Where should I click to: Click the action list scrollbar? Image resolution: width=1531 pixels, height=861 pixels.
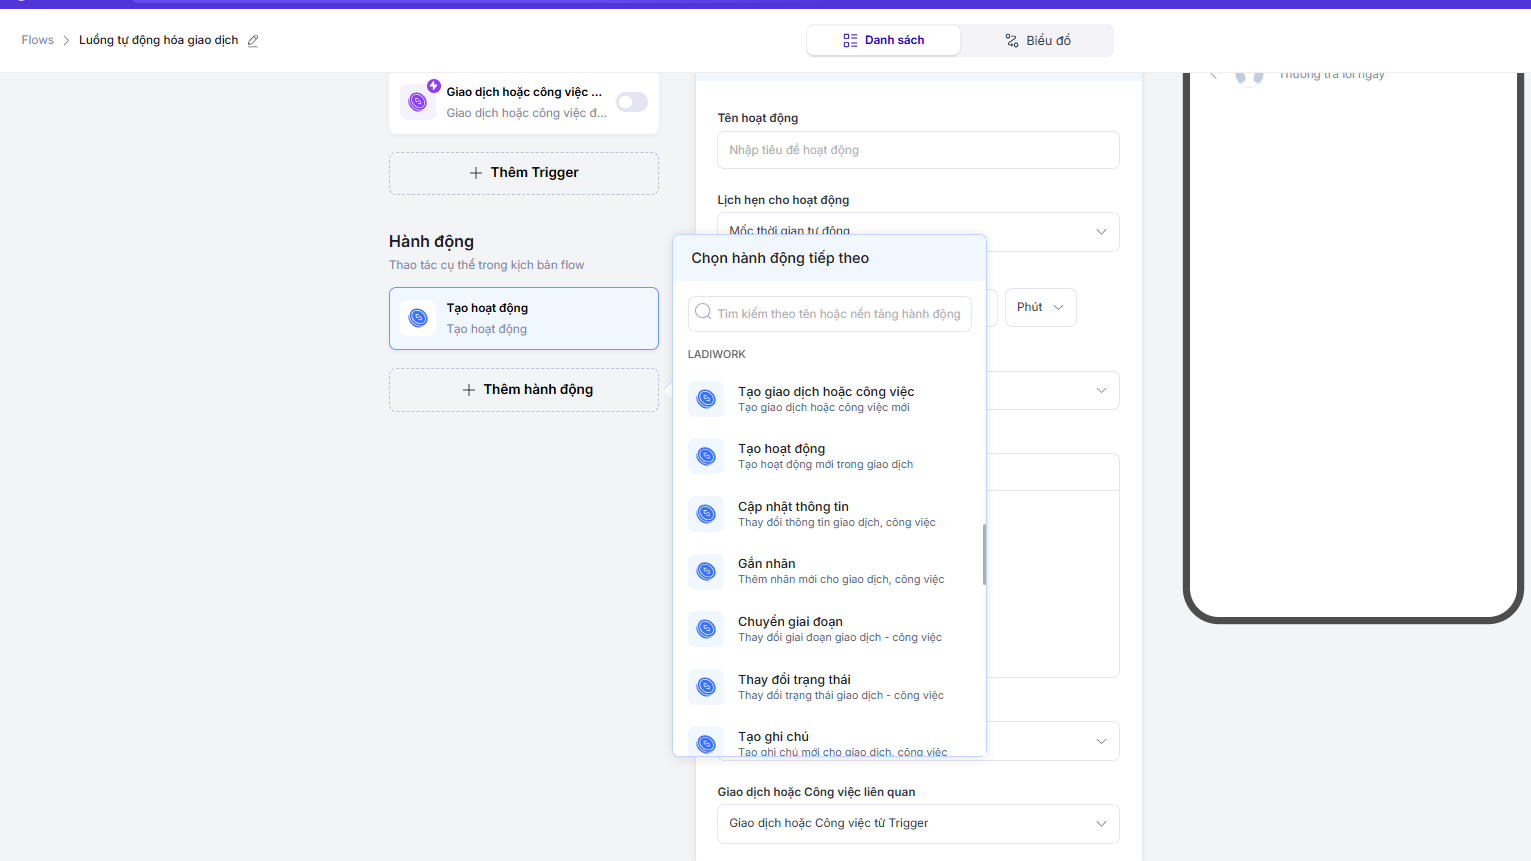[984, 554]
